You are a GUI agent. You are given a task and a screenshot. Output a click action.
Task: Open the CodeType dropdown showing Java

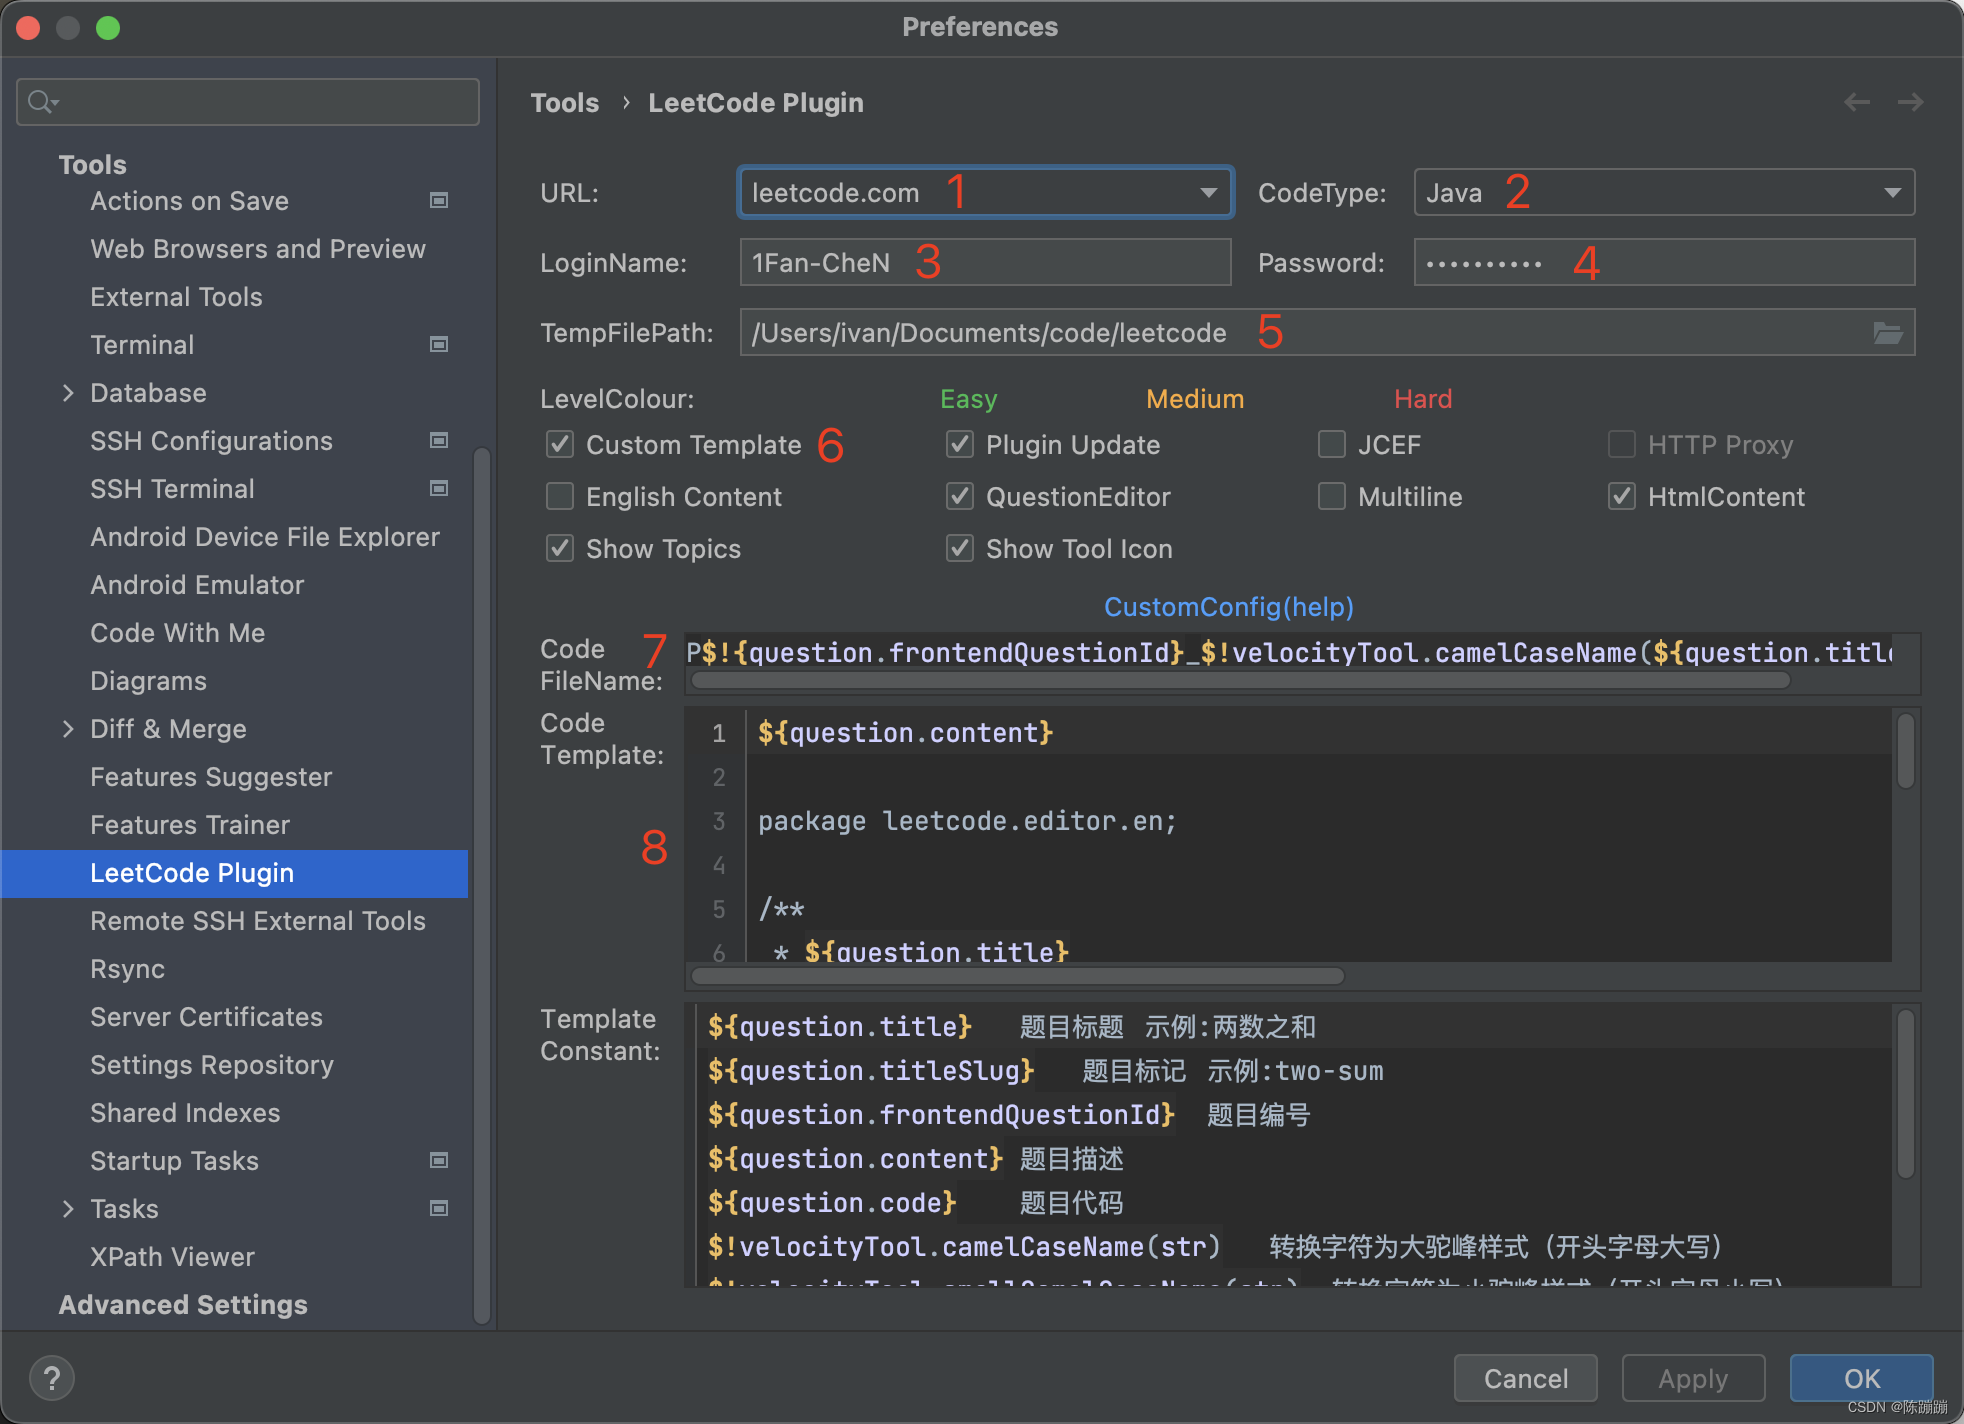[1664, 192]
